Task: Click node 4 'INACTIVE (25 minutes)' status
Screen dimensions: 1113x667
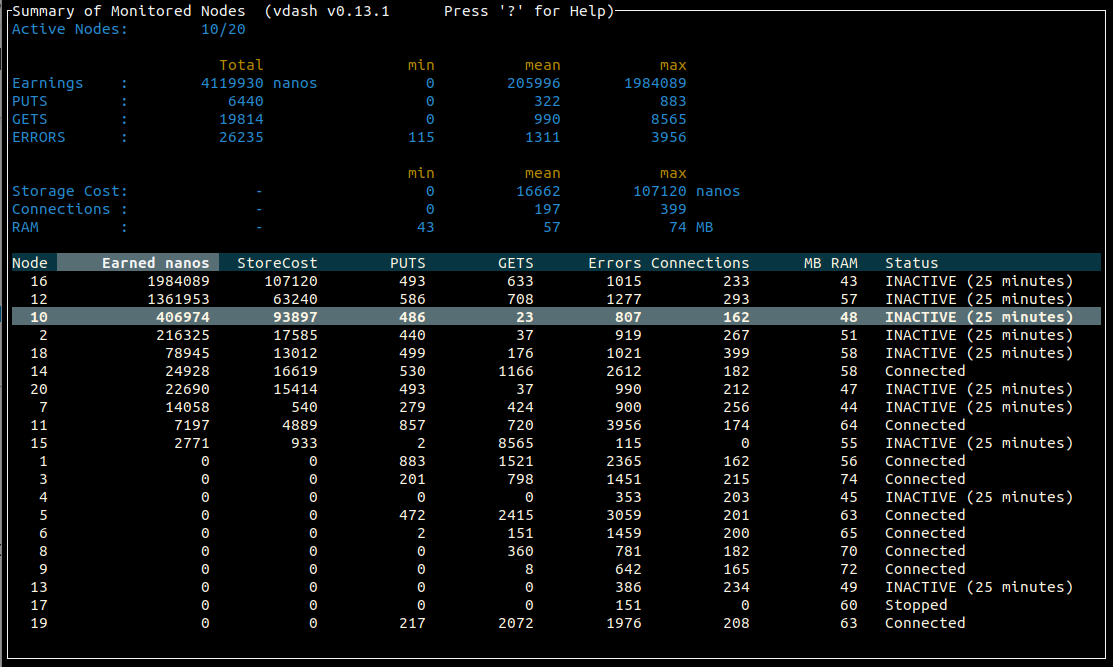Action: coord(979,497)
